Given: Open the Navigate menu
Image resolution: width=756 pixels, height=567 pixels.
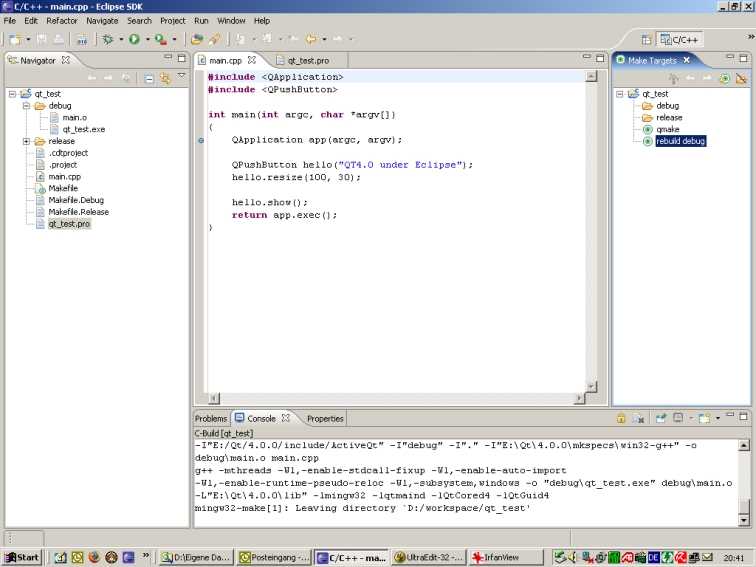Looking at the screenshot, I should 102,21.
